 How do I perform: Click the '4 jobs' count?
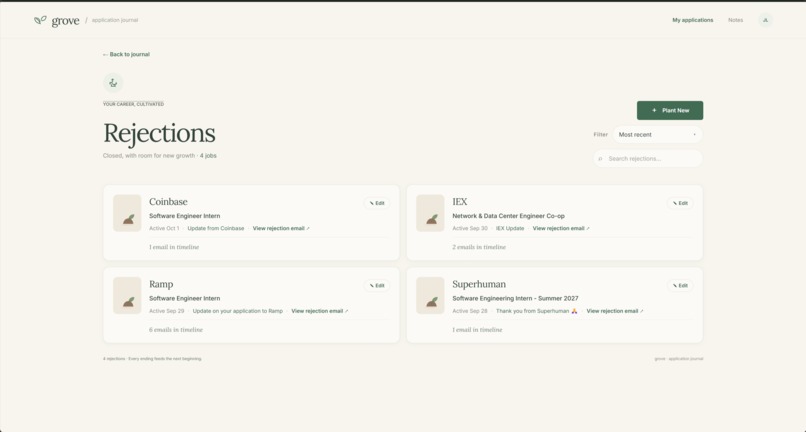click(208, 156)
